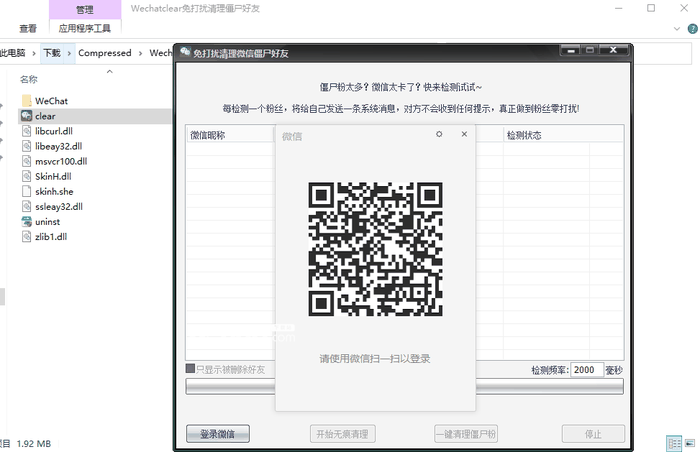Click the 微信昵称 column header
This screenshot has width=700, height=452.
[230, 135]
